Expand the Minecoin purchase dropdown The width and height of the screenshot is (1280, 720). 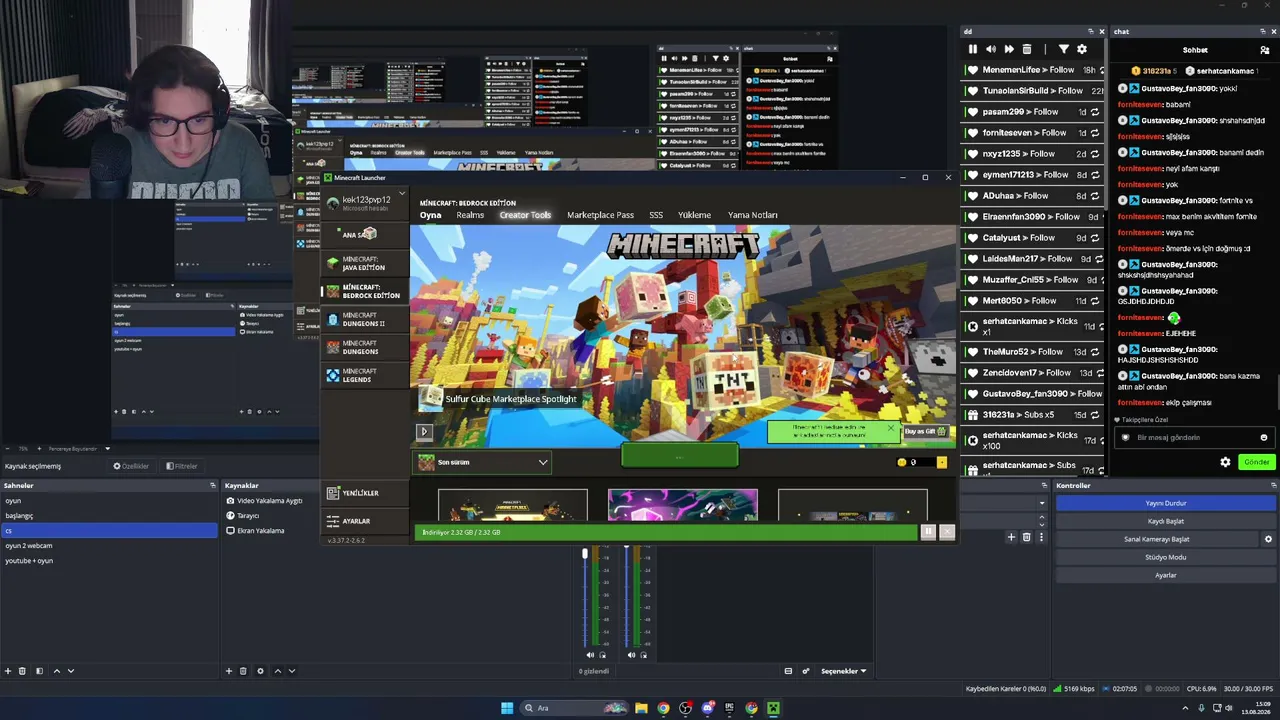pyautogui.click(x=942, y=462)
